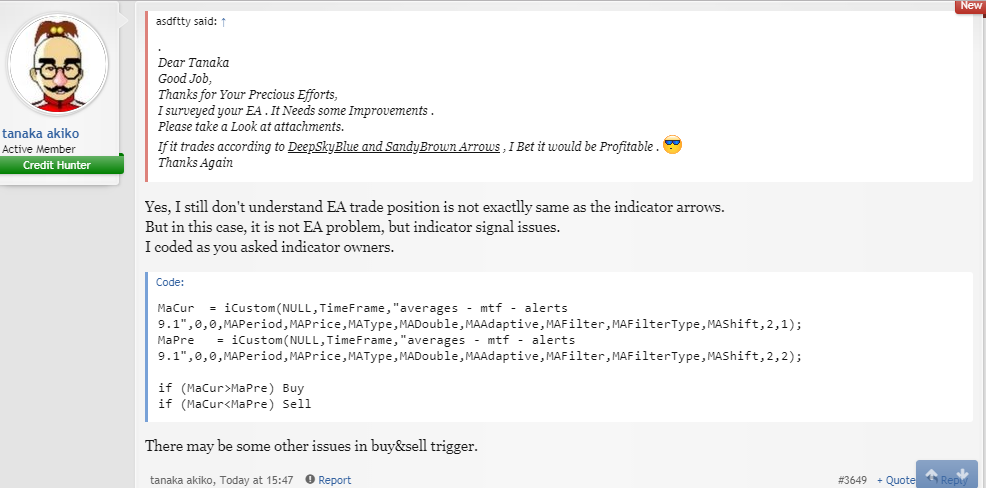Open tanaka akiko's profile from sidebar username
Screen dimensions: 986x488
pyautogui.click(x=41, y=133)
